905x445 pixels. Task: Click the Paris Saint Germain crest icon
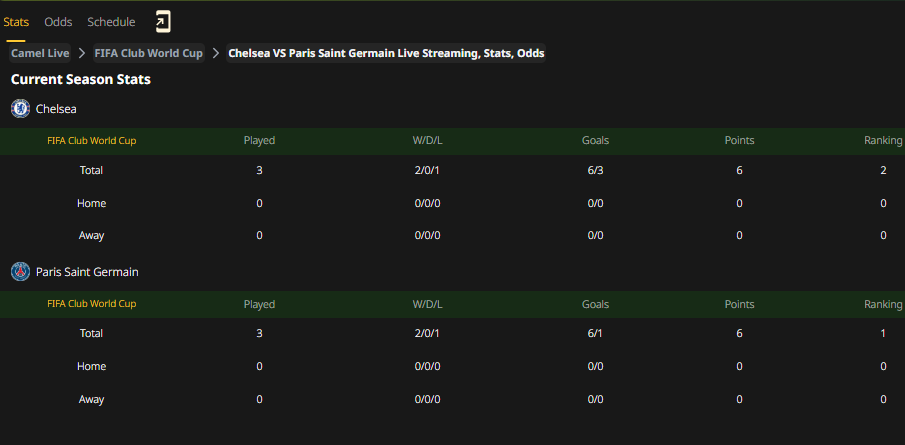point(20,272)
